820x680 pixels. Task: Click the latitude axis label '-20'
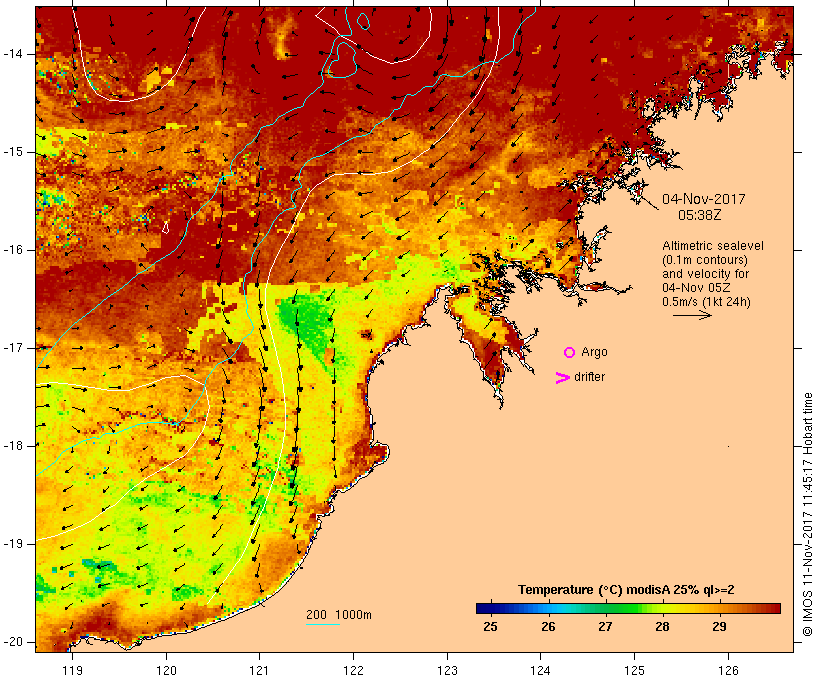[13, 642]
